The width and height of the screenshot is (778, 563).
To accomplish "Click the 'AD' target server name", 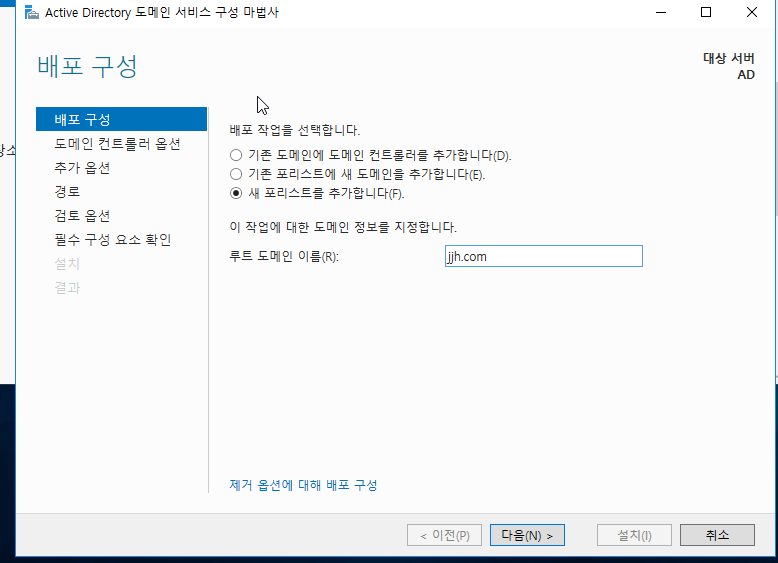I will click(x=746, y=75).
